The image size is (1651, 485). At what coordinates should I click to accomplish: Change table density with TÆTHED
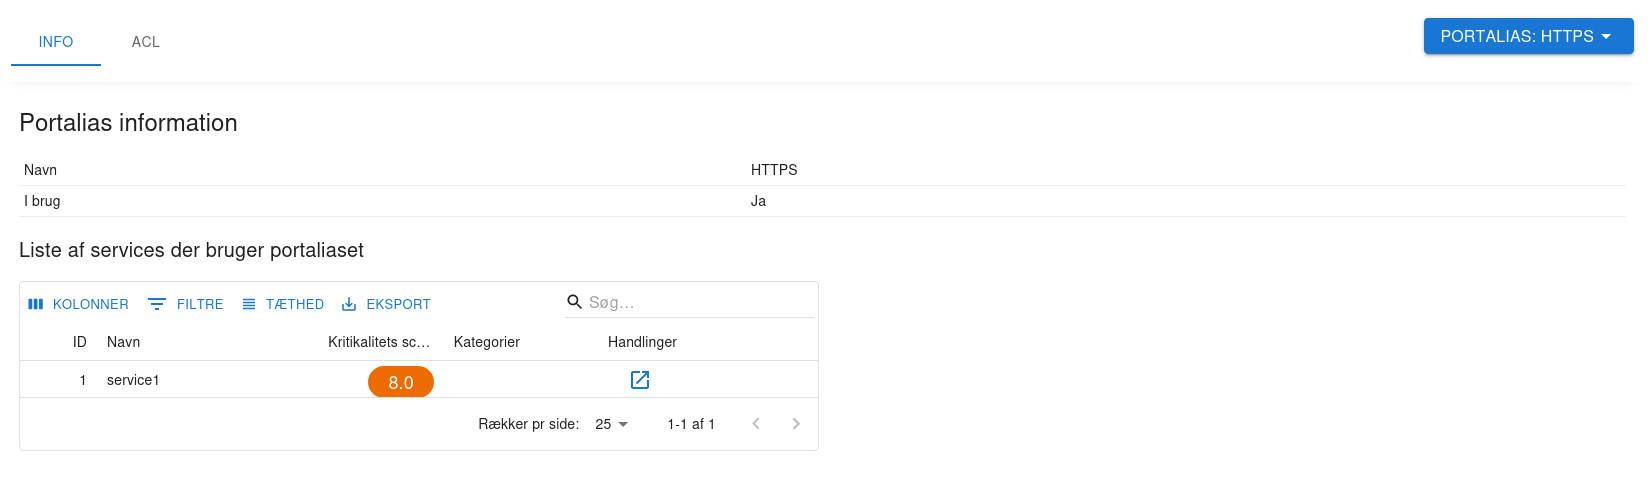283,304
